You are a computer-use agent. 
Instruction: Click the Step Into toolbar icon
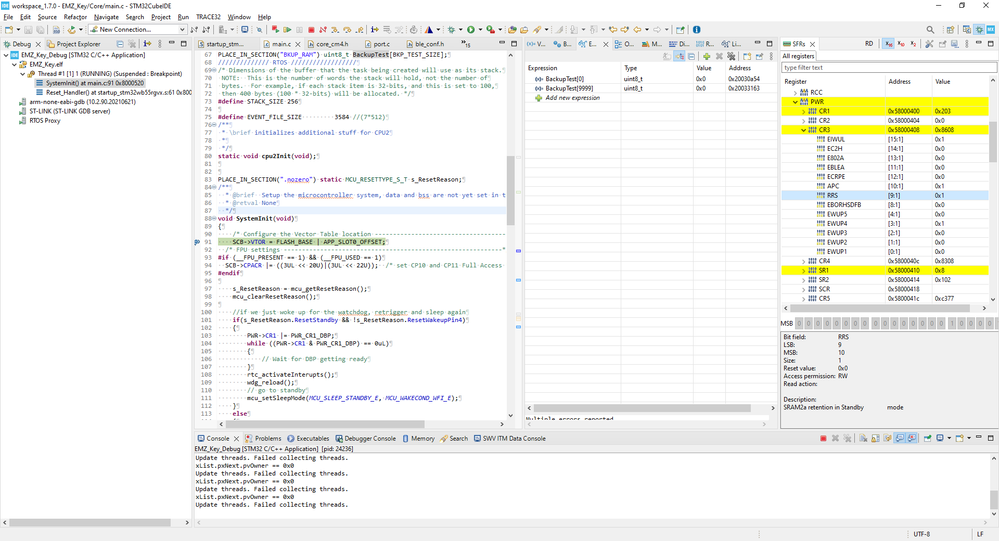(334, 29)
